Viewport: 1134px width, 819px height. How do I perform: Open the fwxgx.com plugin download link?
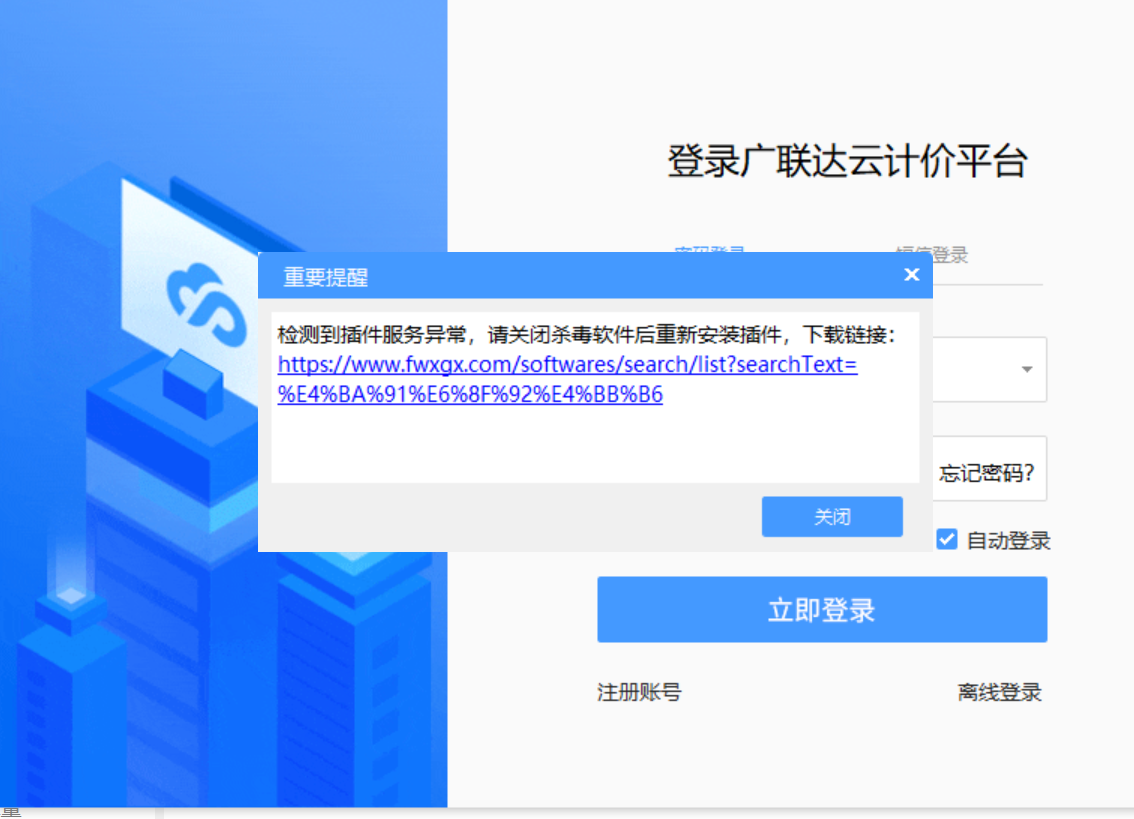coord(567,379)
